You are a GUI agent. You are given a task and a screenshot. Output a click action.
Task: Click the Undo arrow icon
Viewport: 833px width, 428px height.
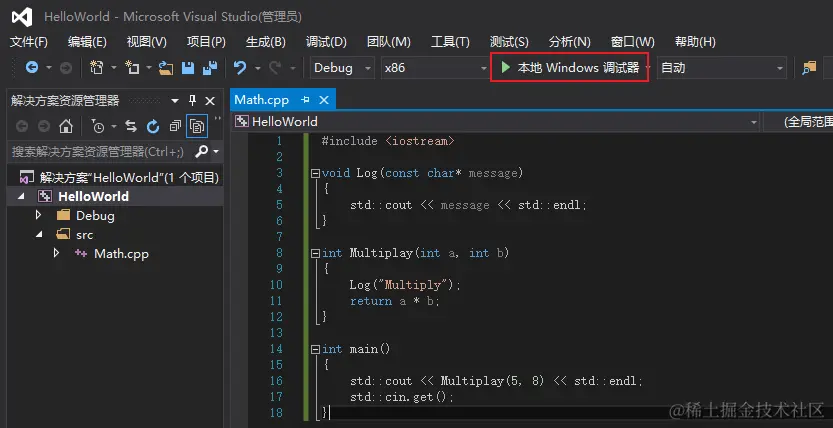(240, 68)
